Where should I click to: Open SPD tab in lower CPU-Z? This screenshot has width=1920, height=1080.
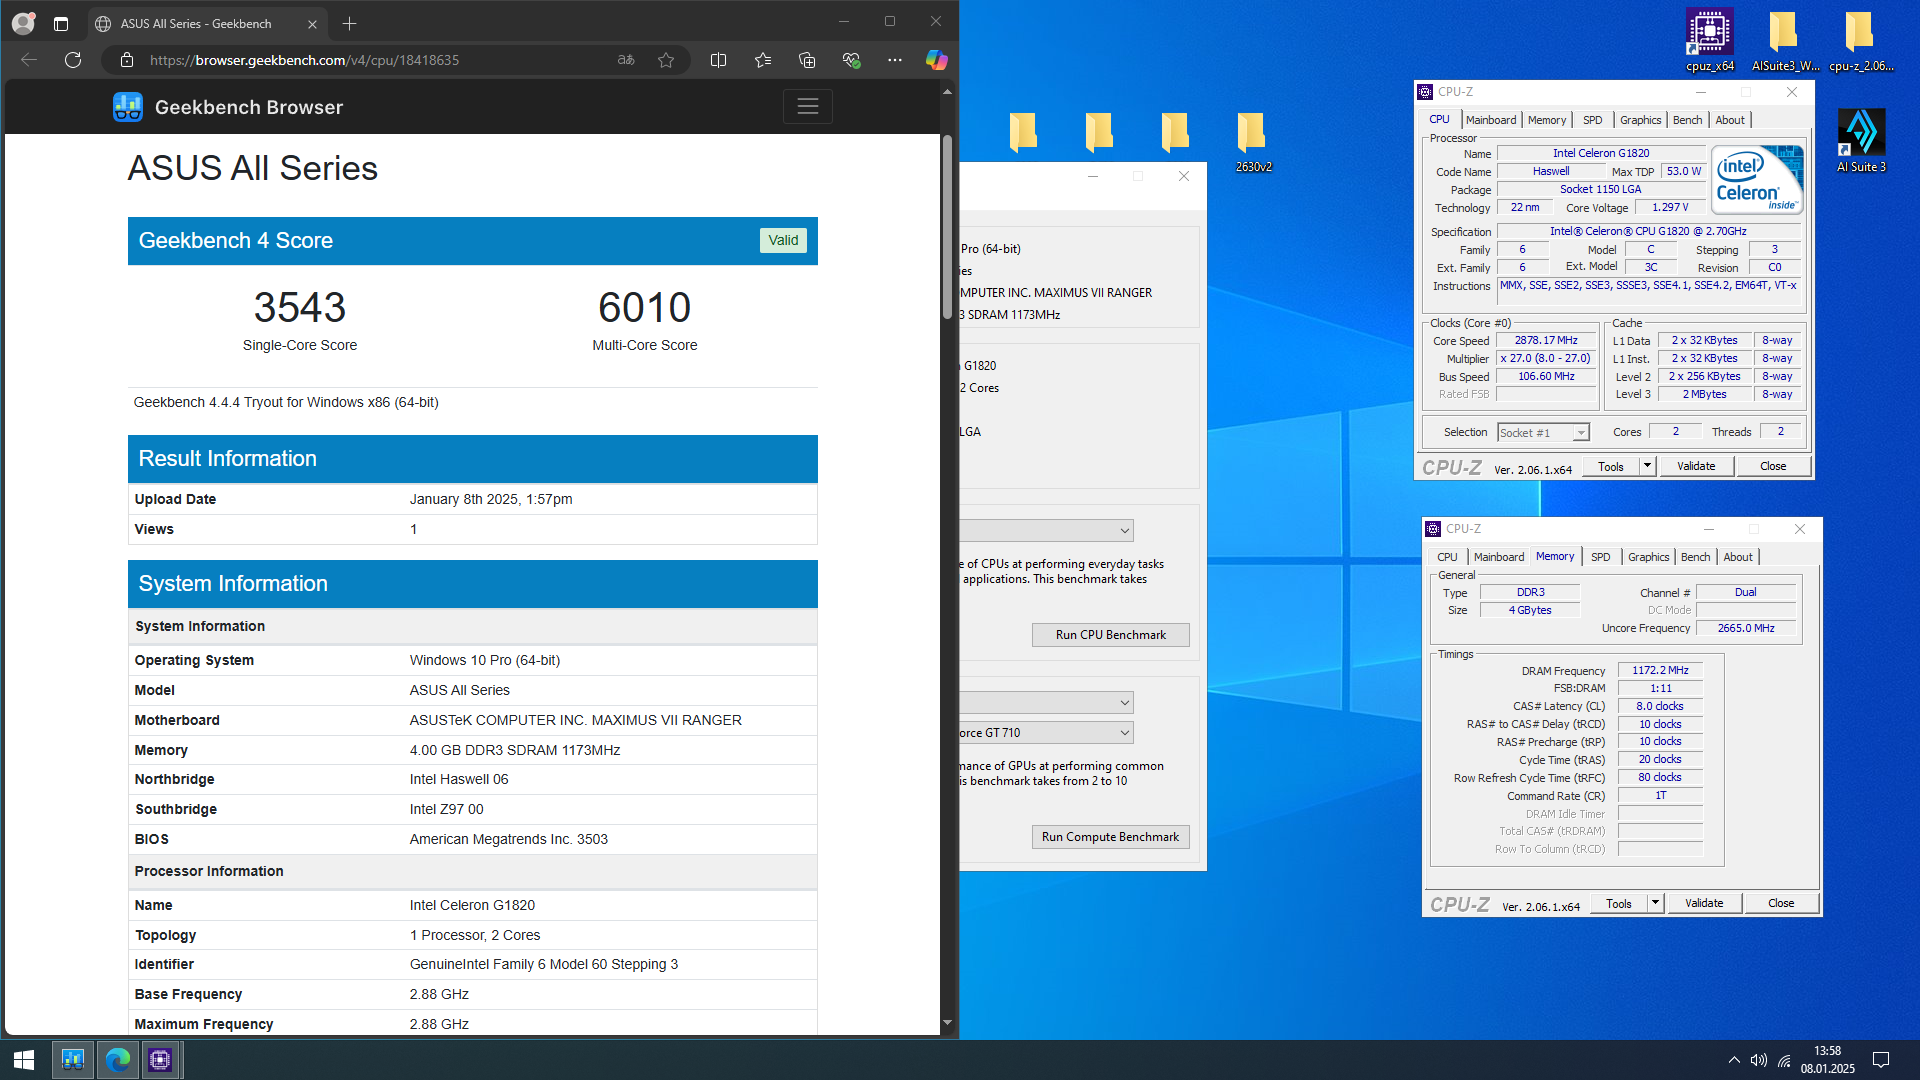point(1601,557)
